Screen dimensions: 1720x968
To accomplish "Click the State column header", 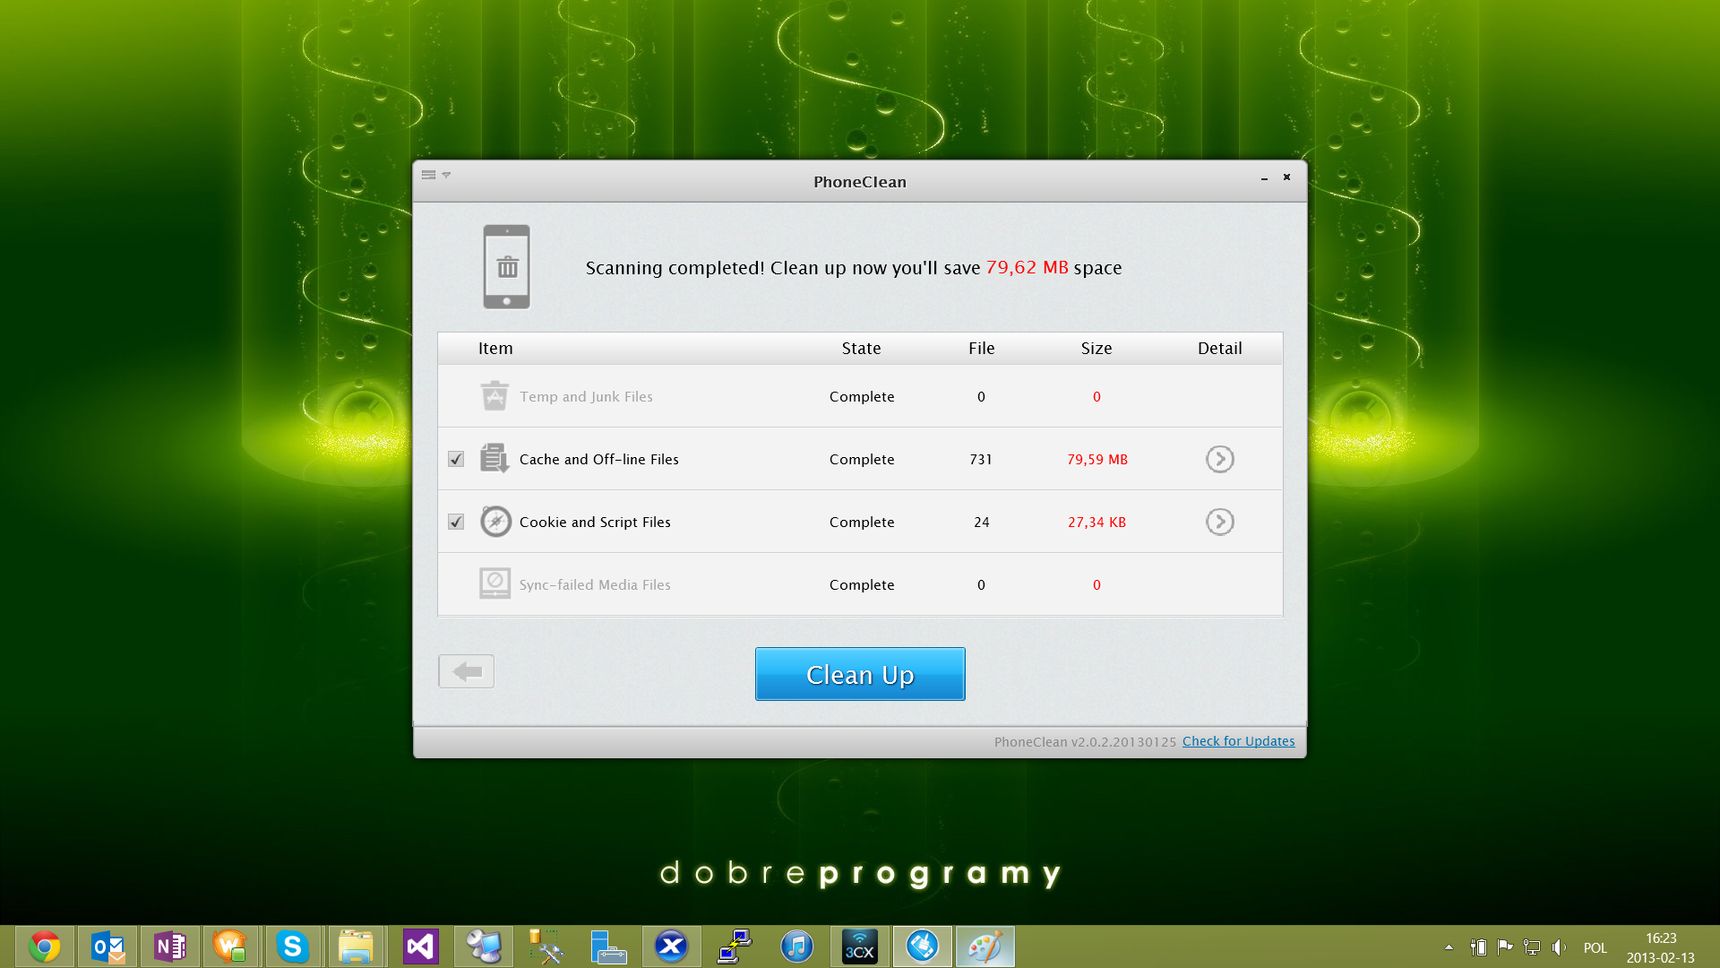I will pos(861,348).
